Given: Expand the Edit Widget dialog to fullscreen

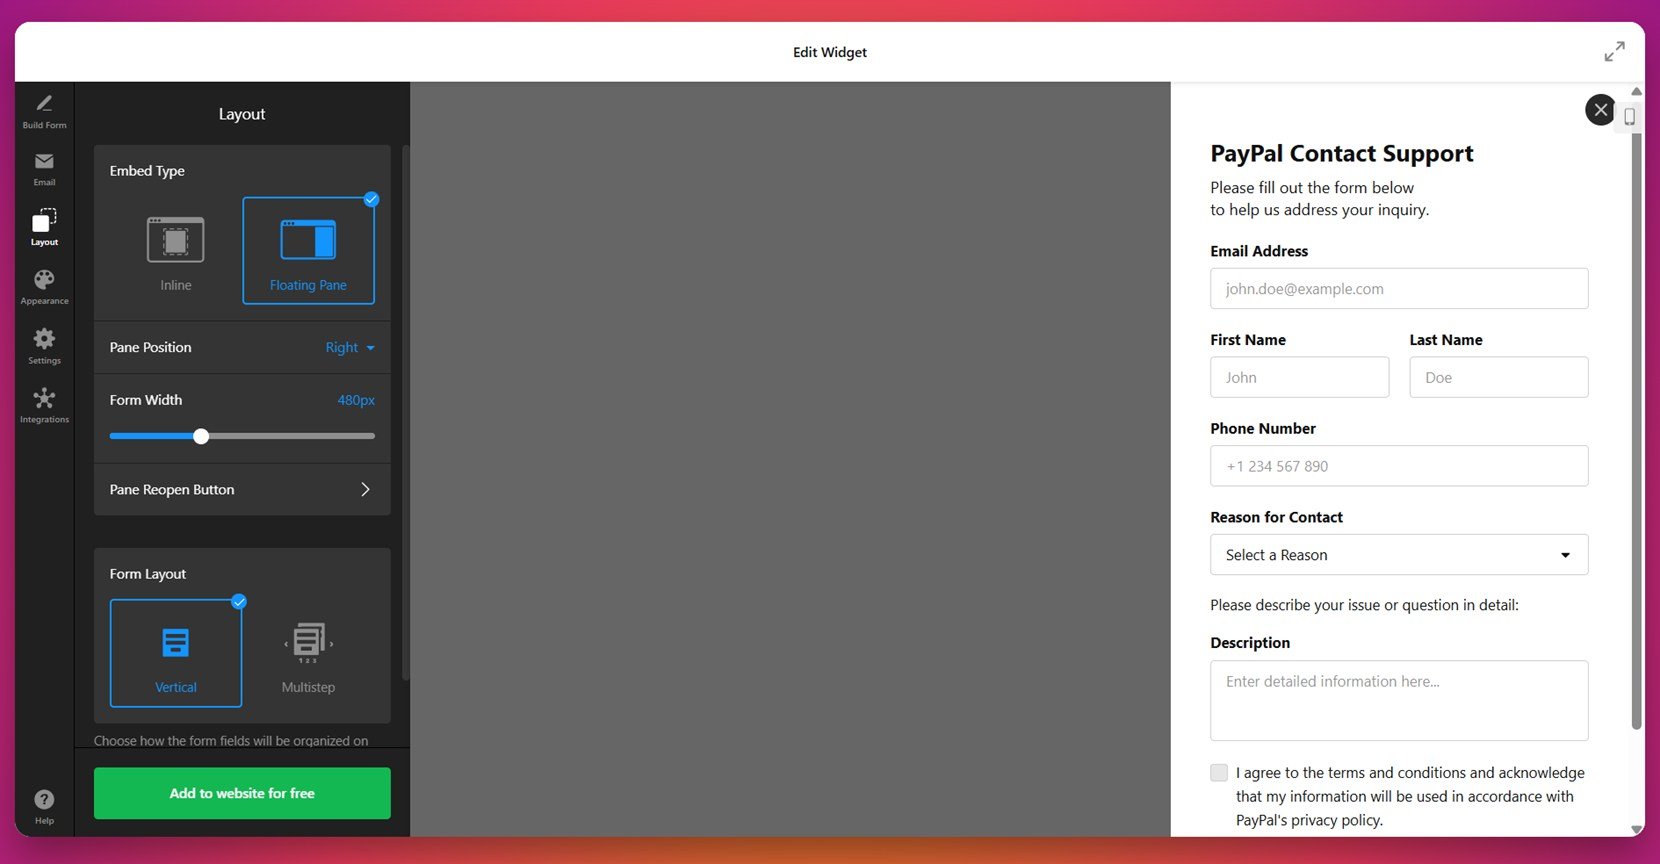Looking at the screenshot, I should 1614,51.
